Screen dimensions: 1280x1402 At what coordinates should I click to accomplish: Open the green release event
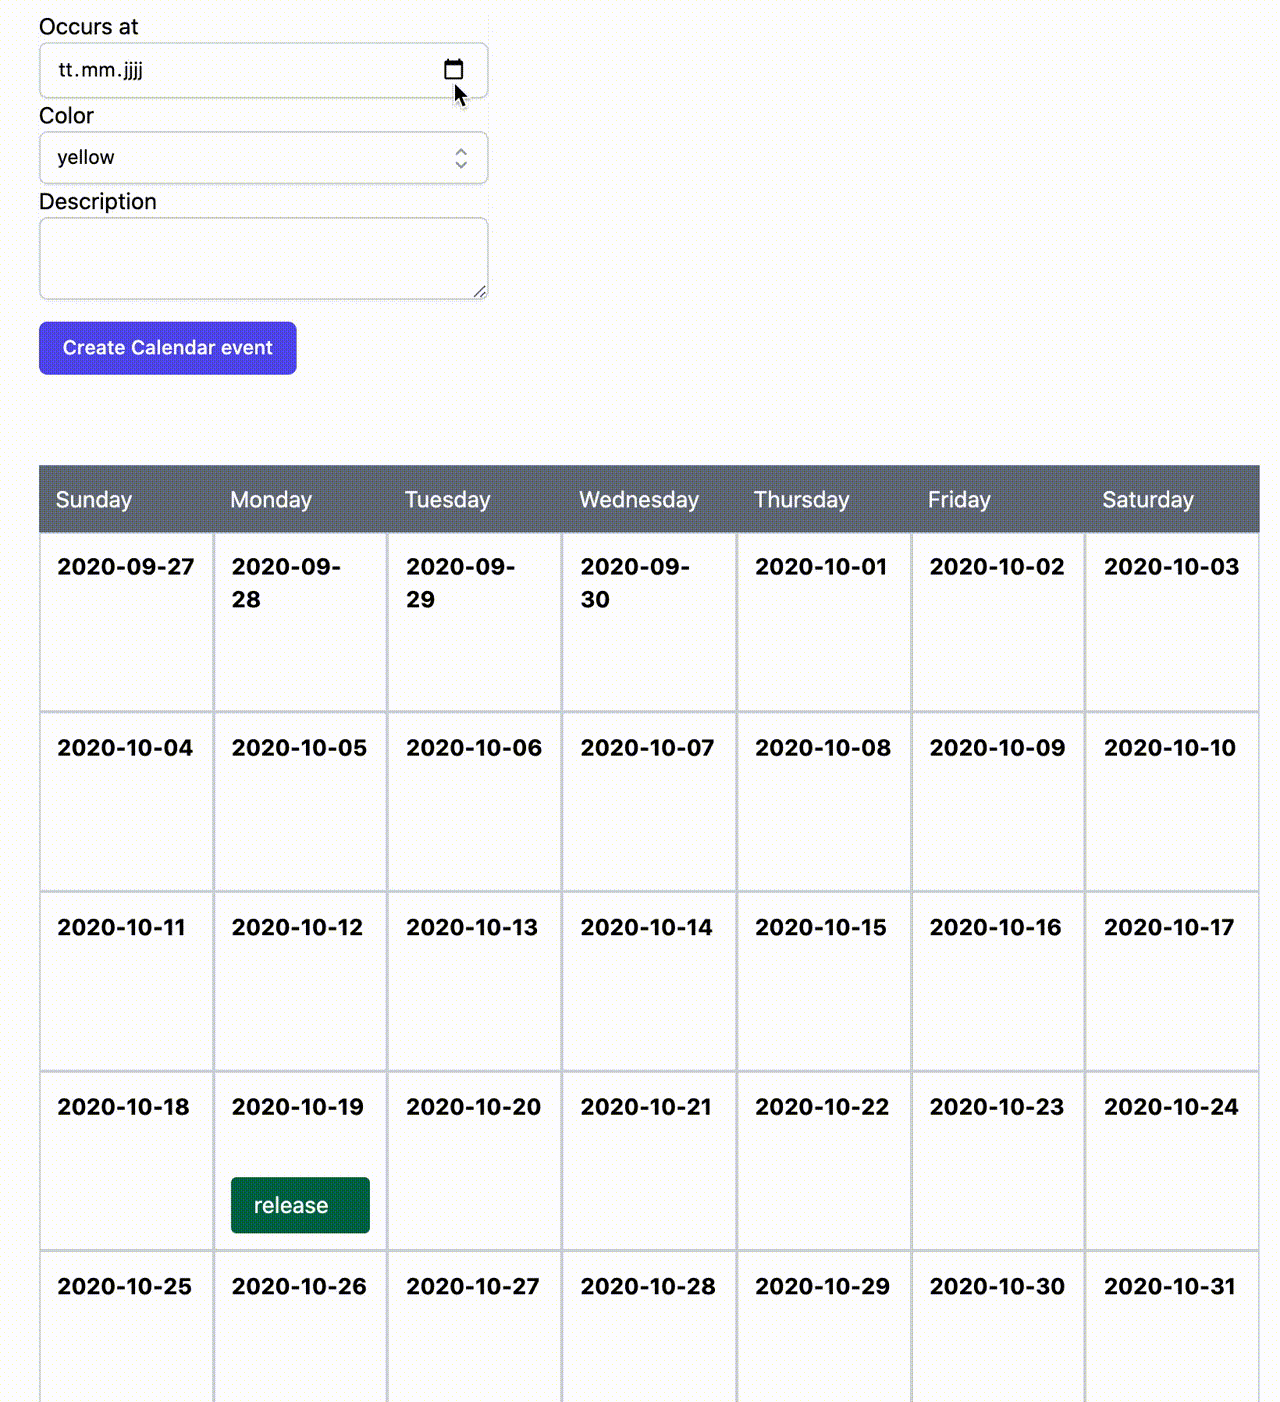tap(300, 1205)
